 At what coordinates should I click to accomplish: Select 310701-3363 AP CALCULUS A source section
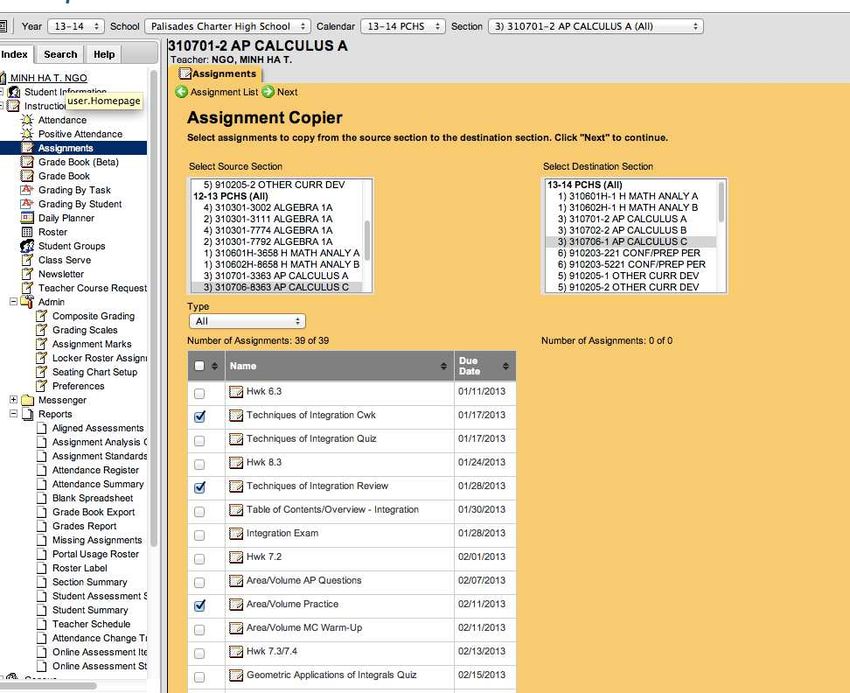click(276, 275)
